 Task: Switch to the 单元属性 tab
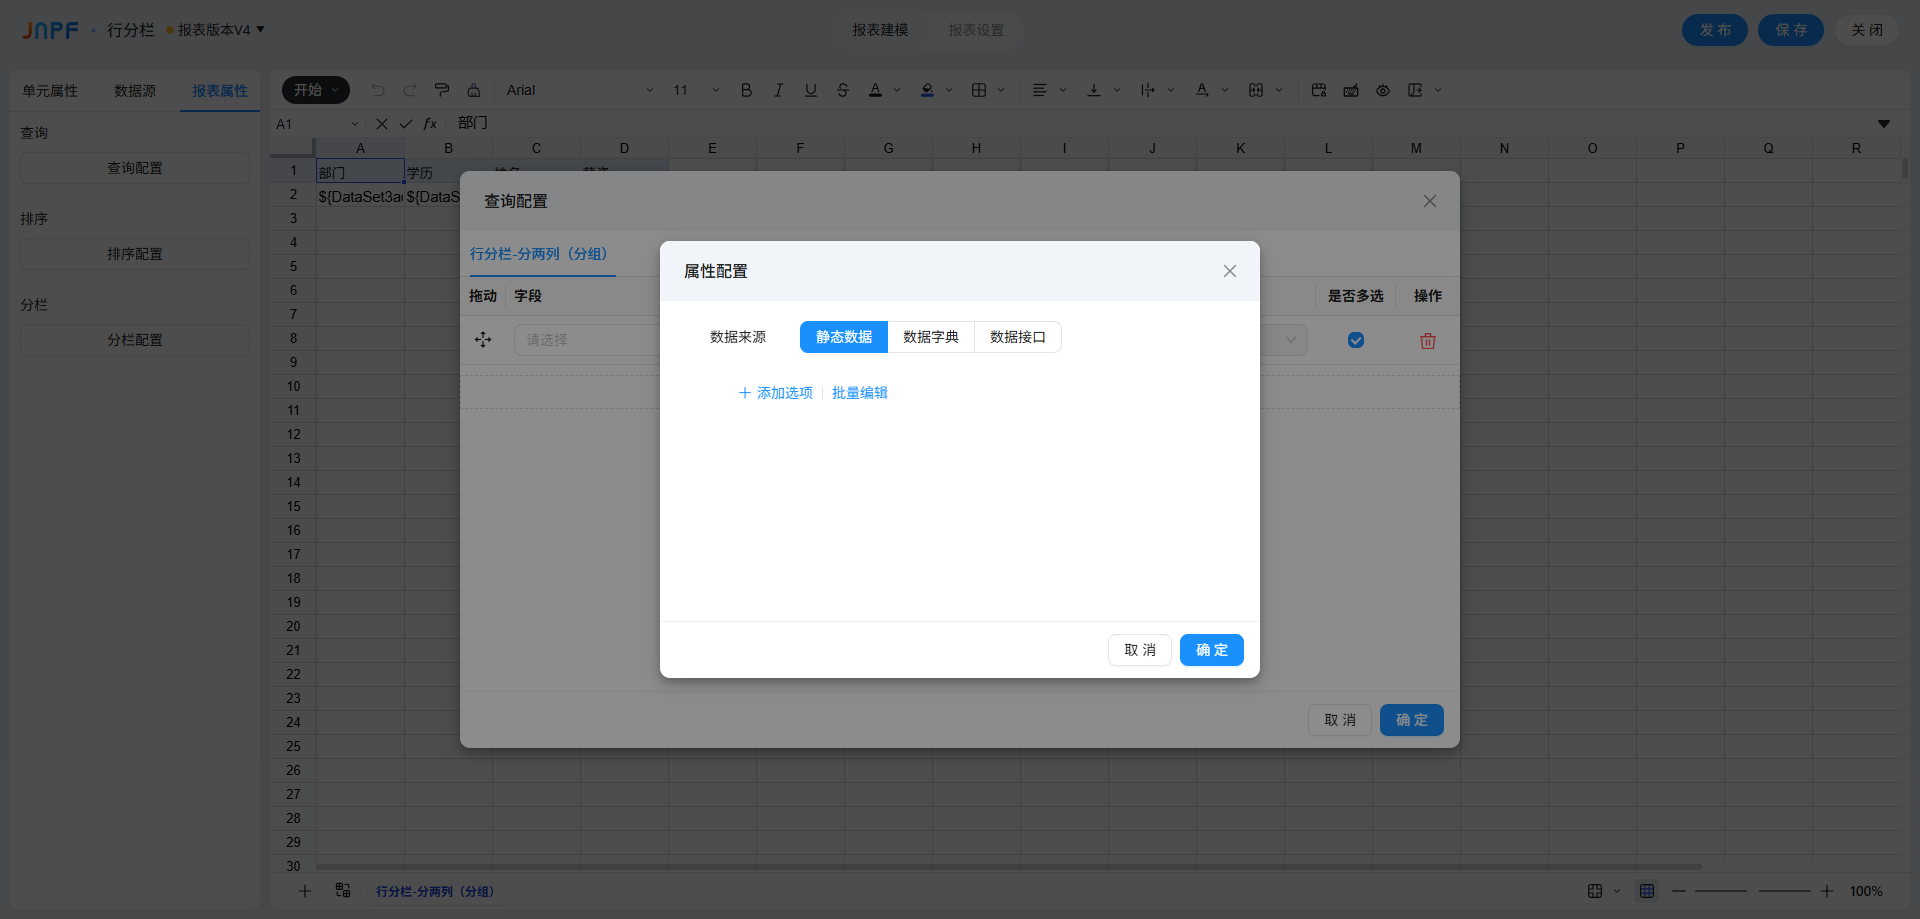pos(50,91)
